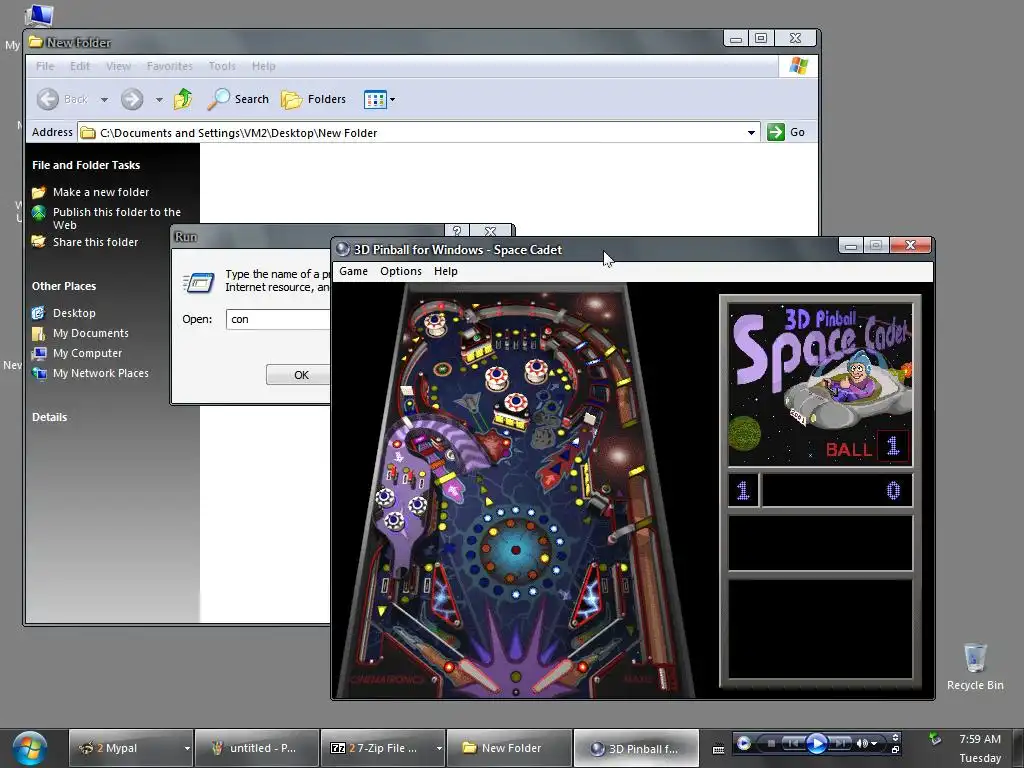Expand the Mypal taskbar group arrow

point(187,748)
